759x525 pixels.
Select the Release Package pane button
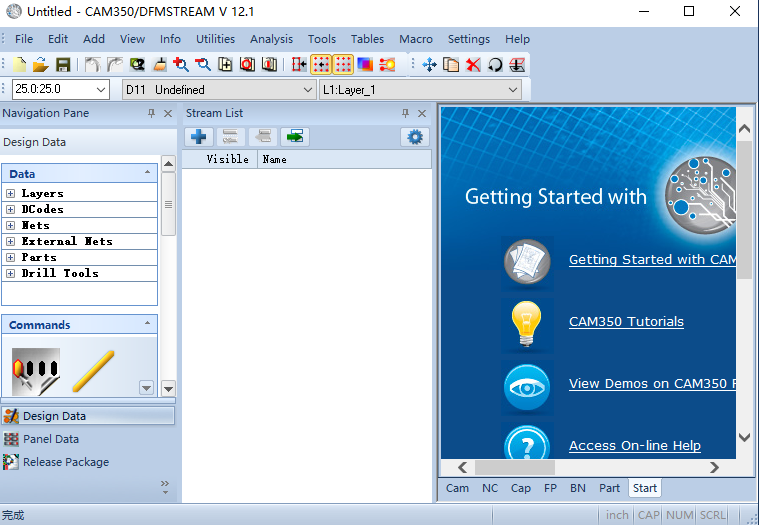click(88, 462)
